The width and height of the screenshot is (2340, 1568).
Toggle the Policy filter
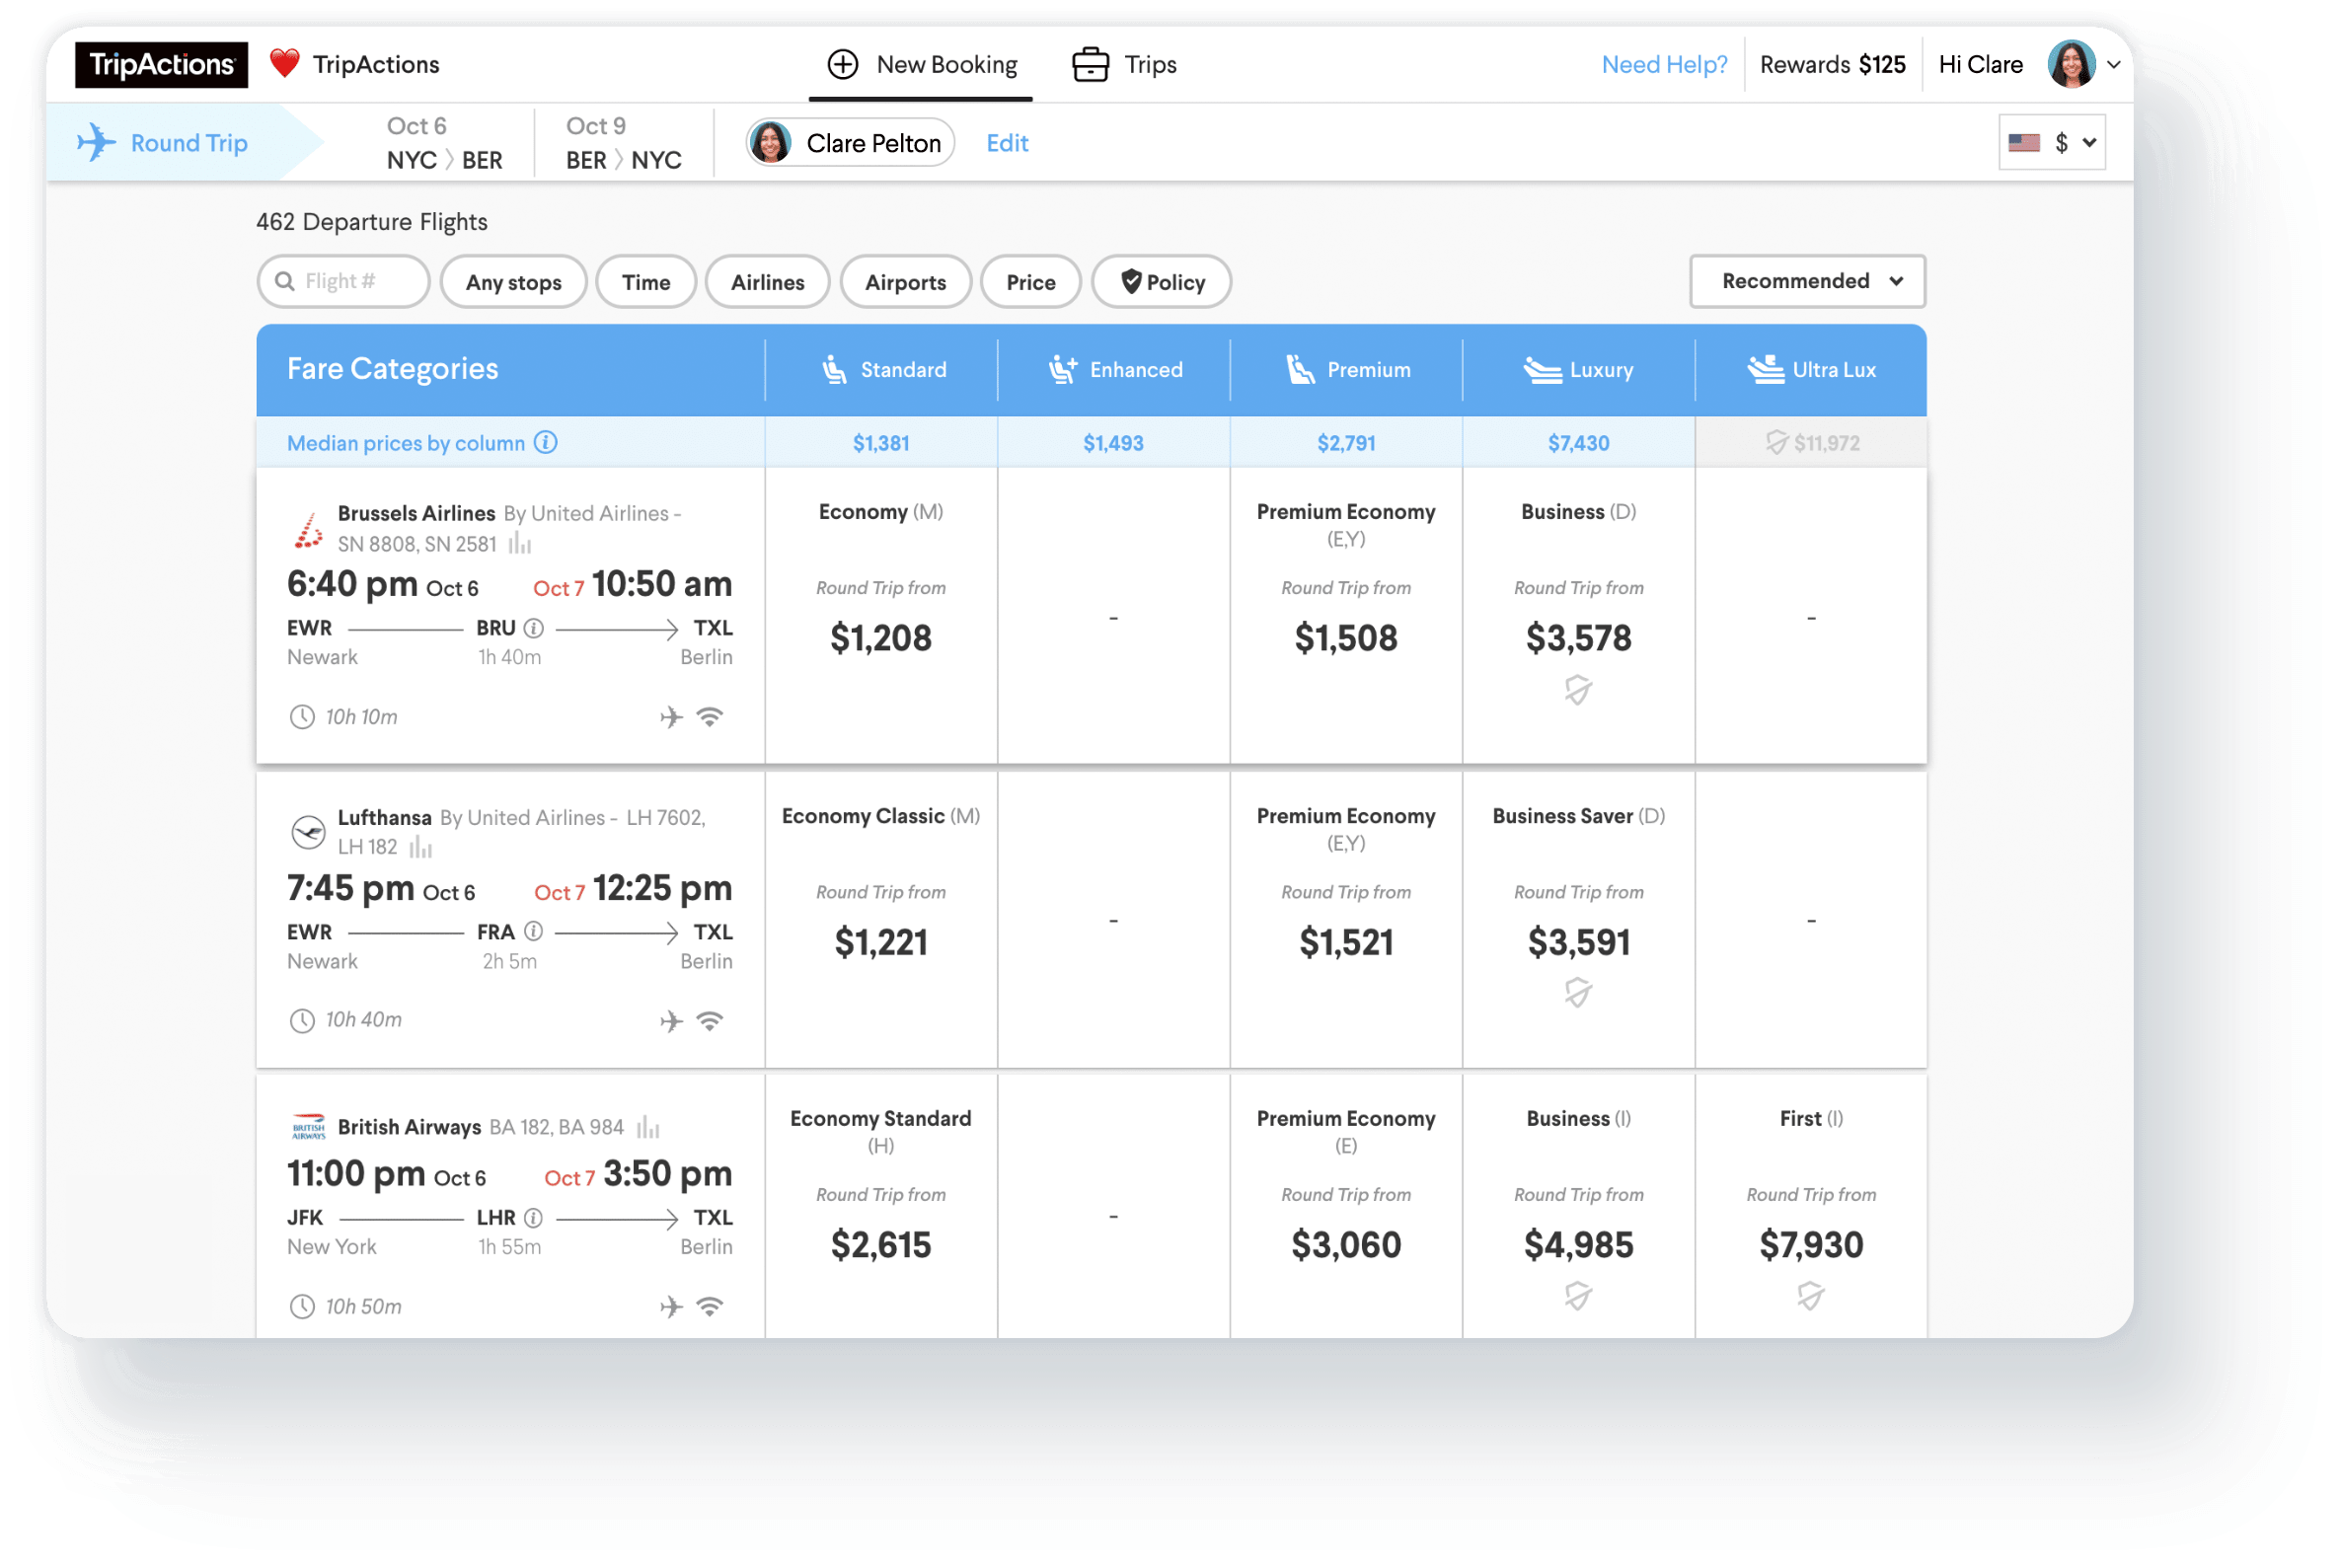point(1161,282)
